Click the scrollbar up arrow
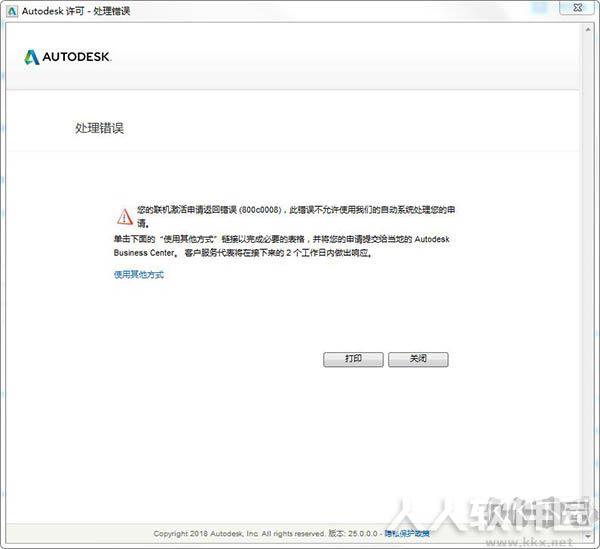Image resolution: width=600 pixels, height=549 pixels. point(588,29)
